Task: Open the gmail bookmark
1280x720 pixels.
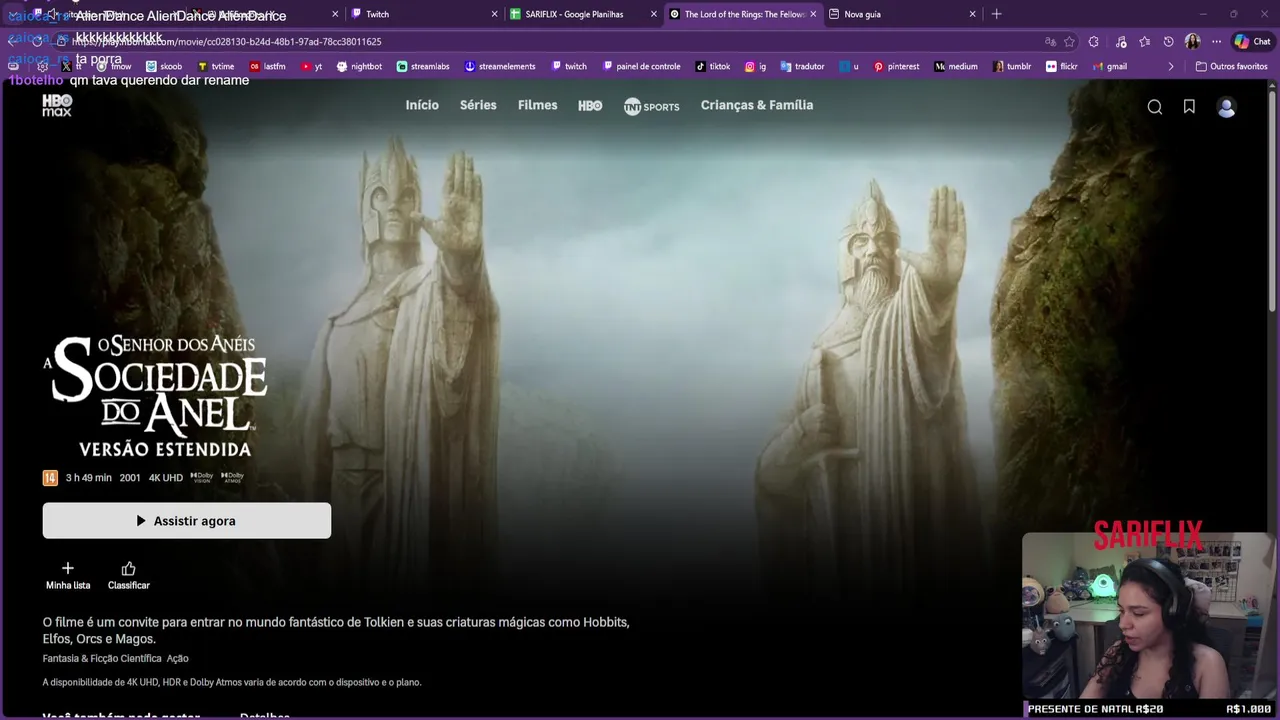Action: 1110,67
